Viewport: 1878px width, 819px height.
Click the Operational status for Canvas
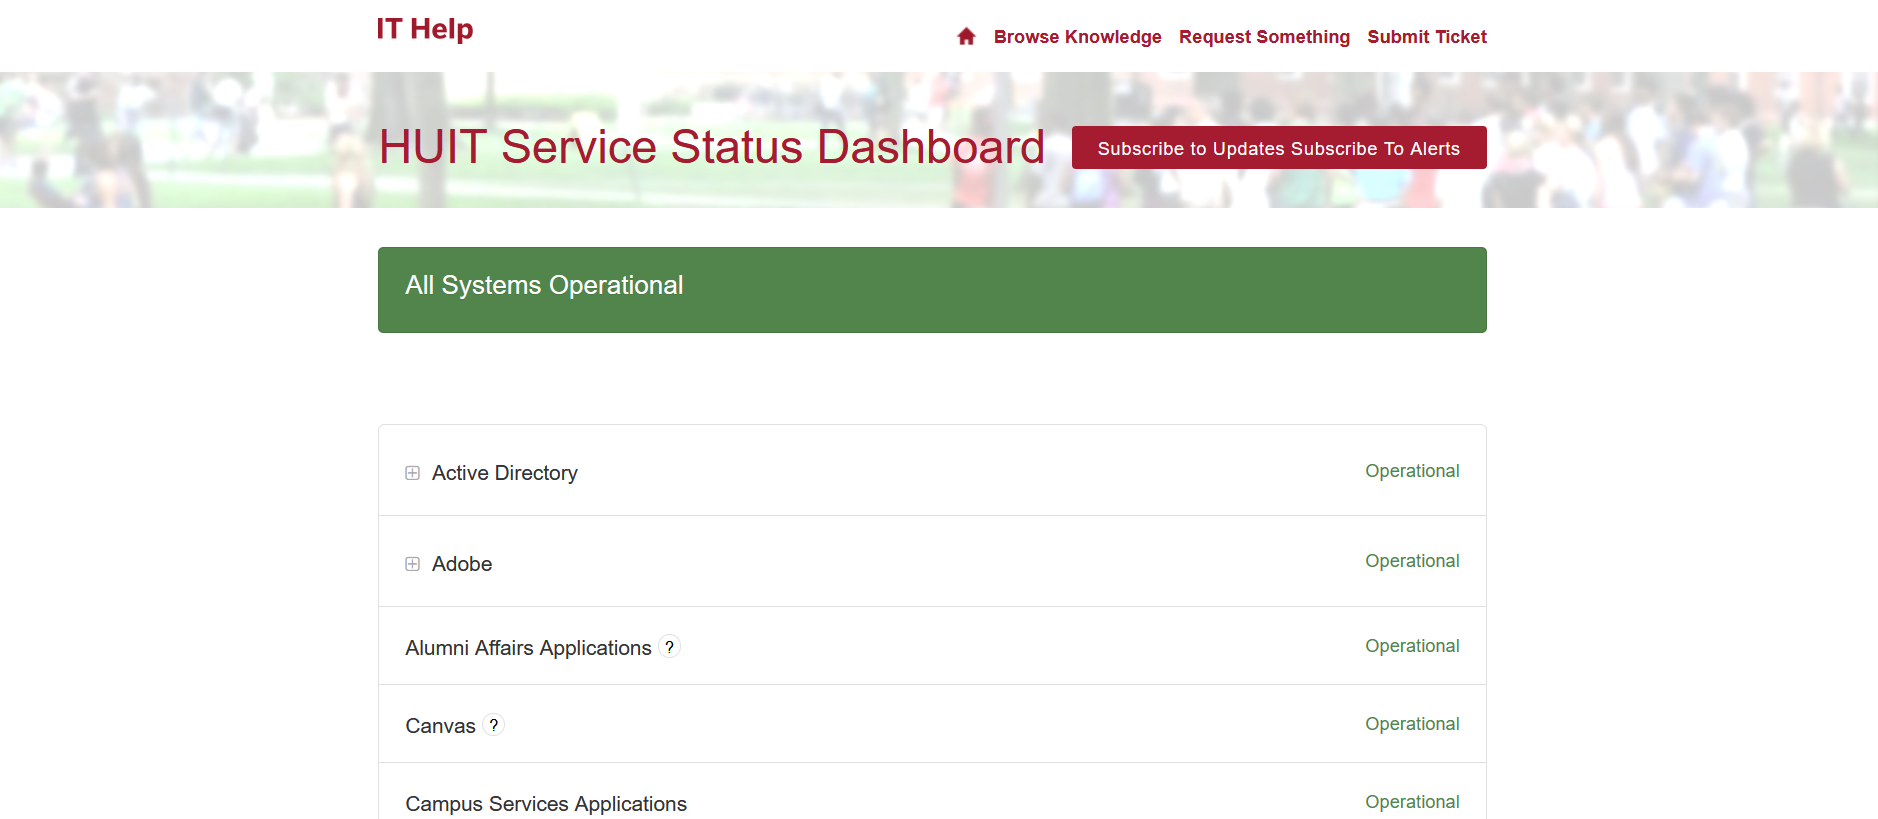pos(1412,724)
